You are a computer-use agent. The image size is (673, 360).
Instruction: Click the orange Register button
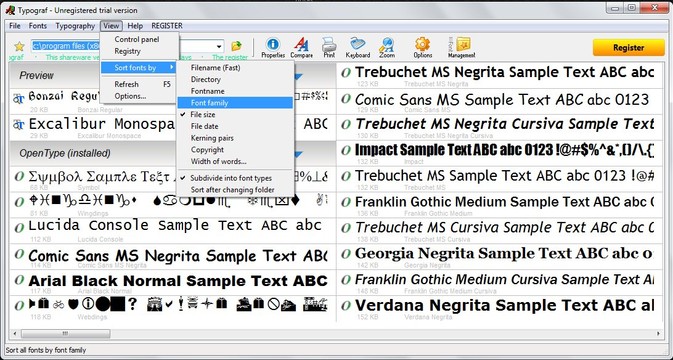pyautogui.click(x=628, y=48)
